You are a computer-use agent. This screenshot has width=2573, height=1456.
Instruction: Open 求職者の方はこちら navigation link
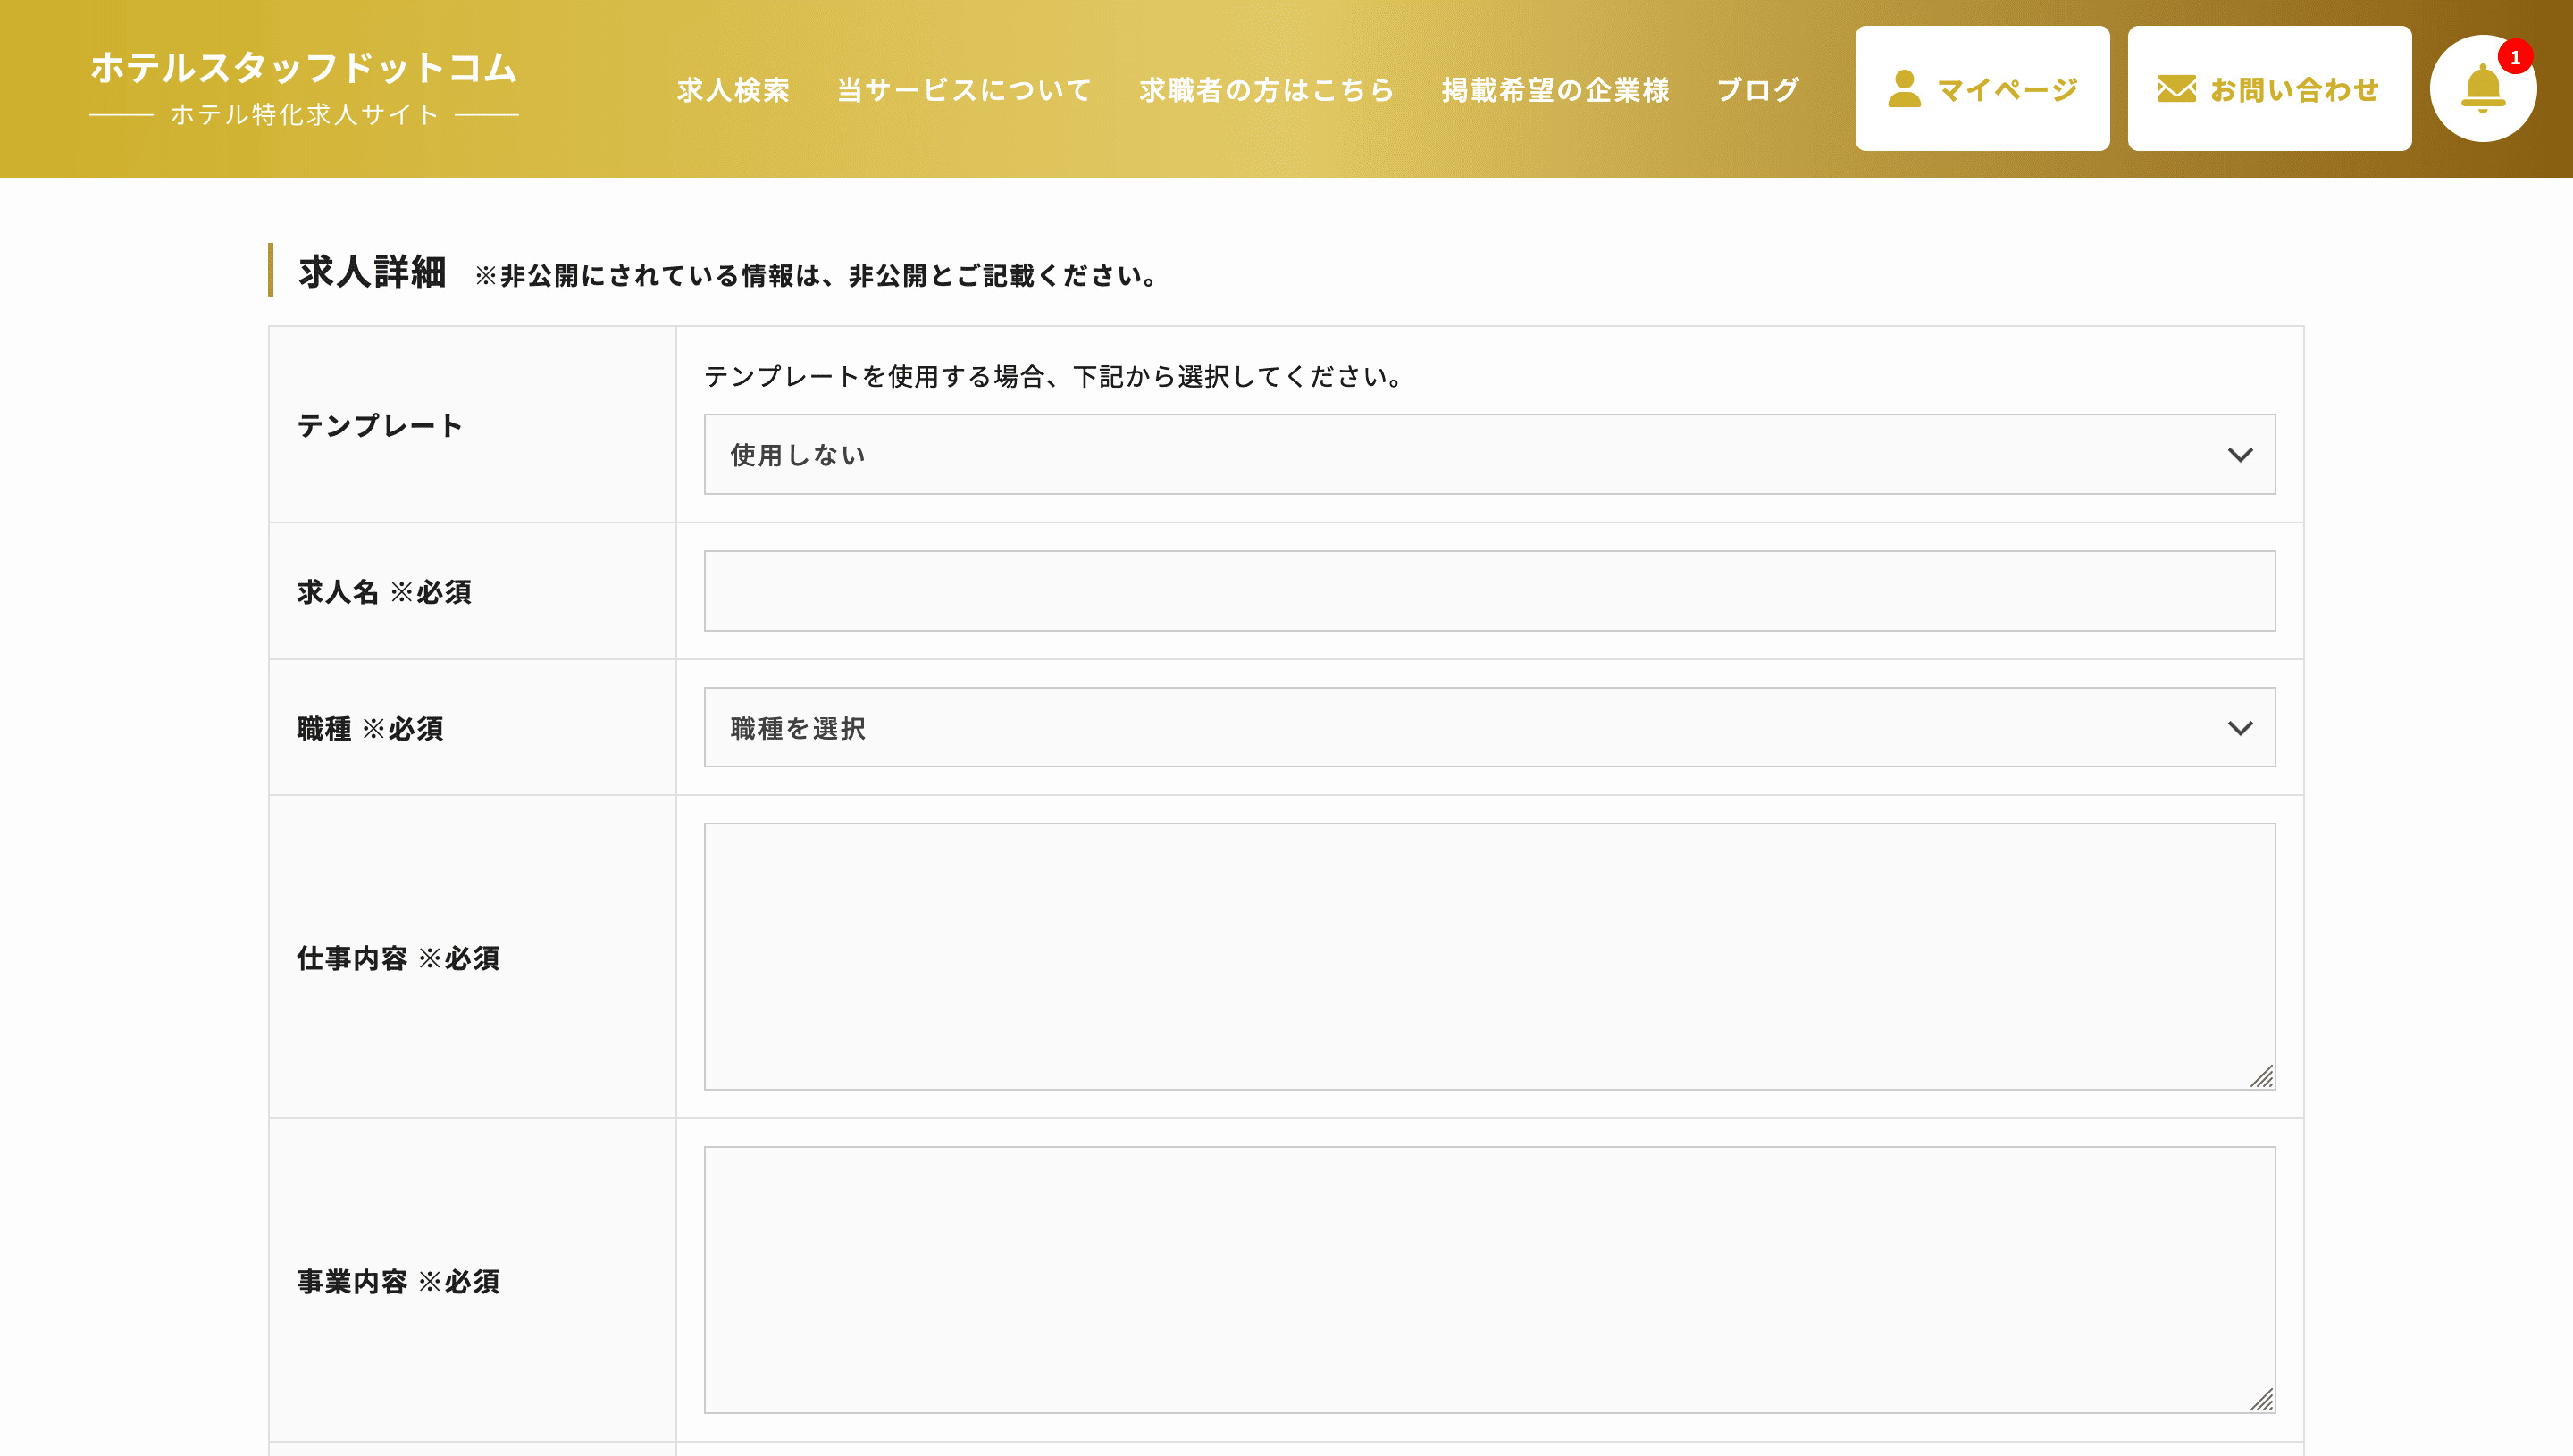coord(1266,90)
